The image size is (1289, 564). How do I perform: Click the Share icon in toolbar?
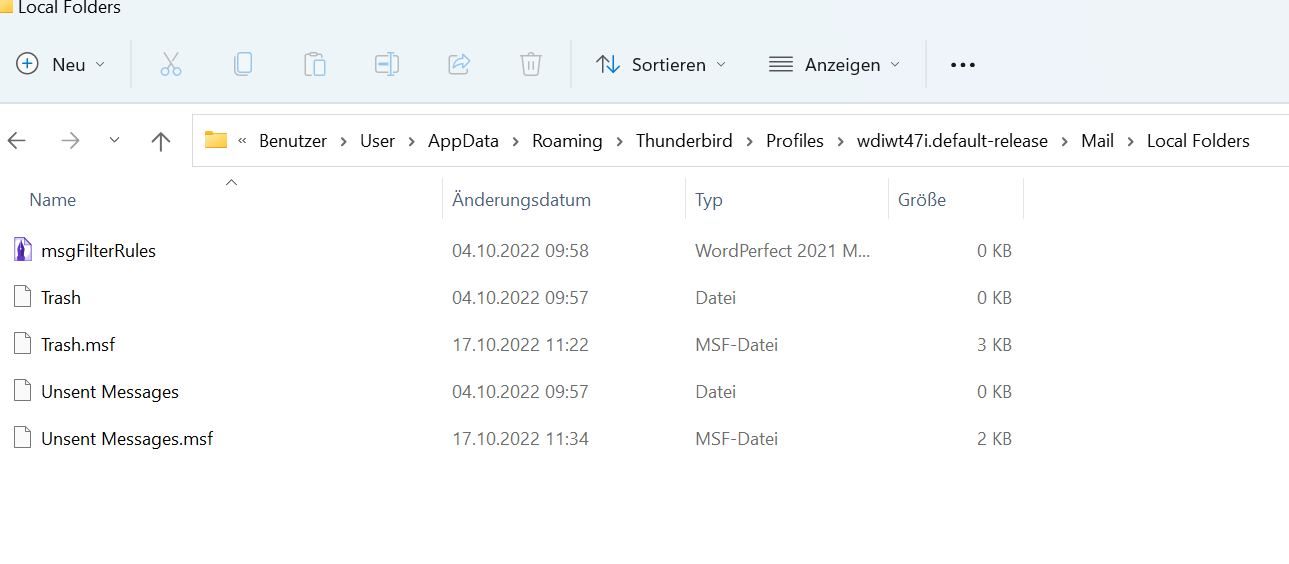[459, 65]
